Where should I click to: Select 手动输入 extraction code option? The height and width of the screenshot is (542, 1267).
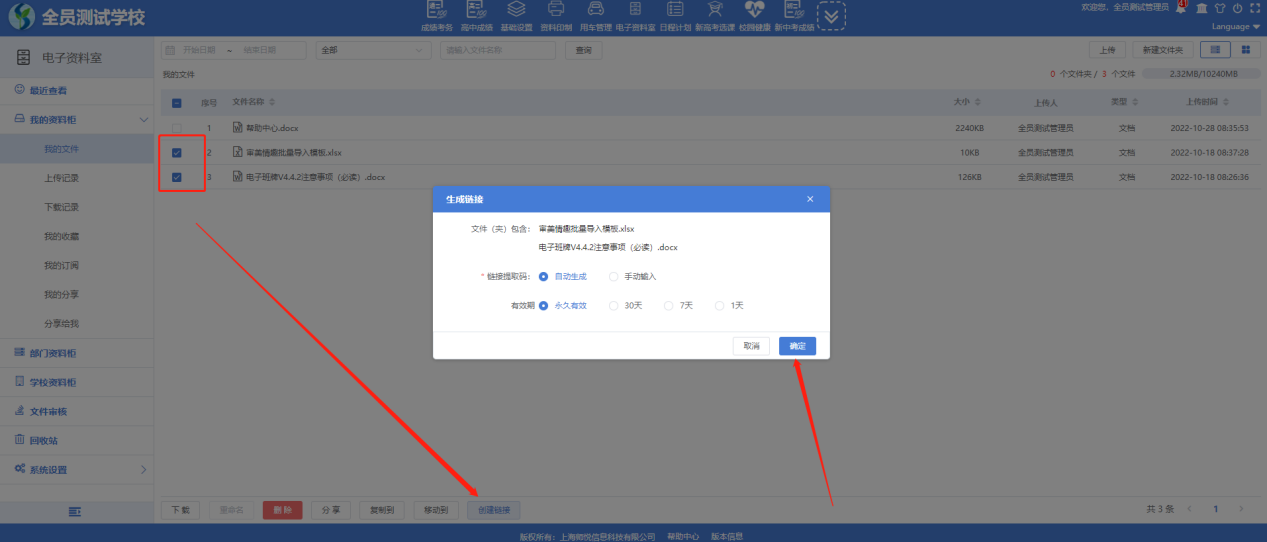pyautogui.click(x=633, y=276)
